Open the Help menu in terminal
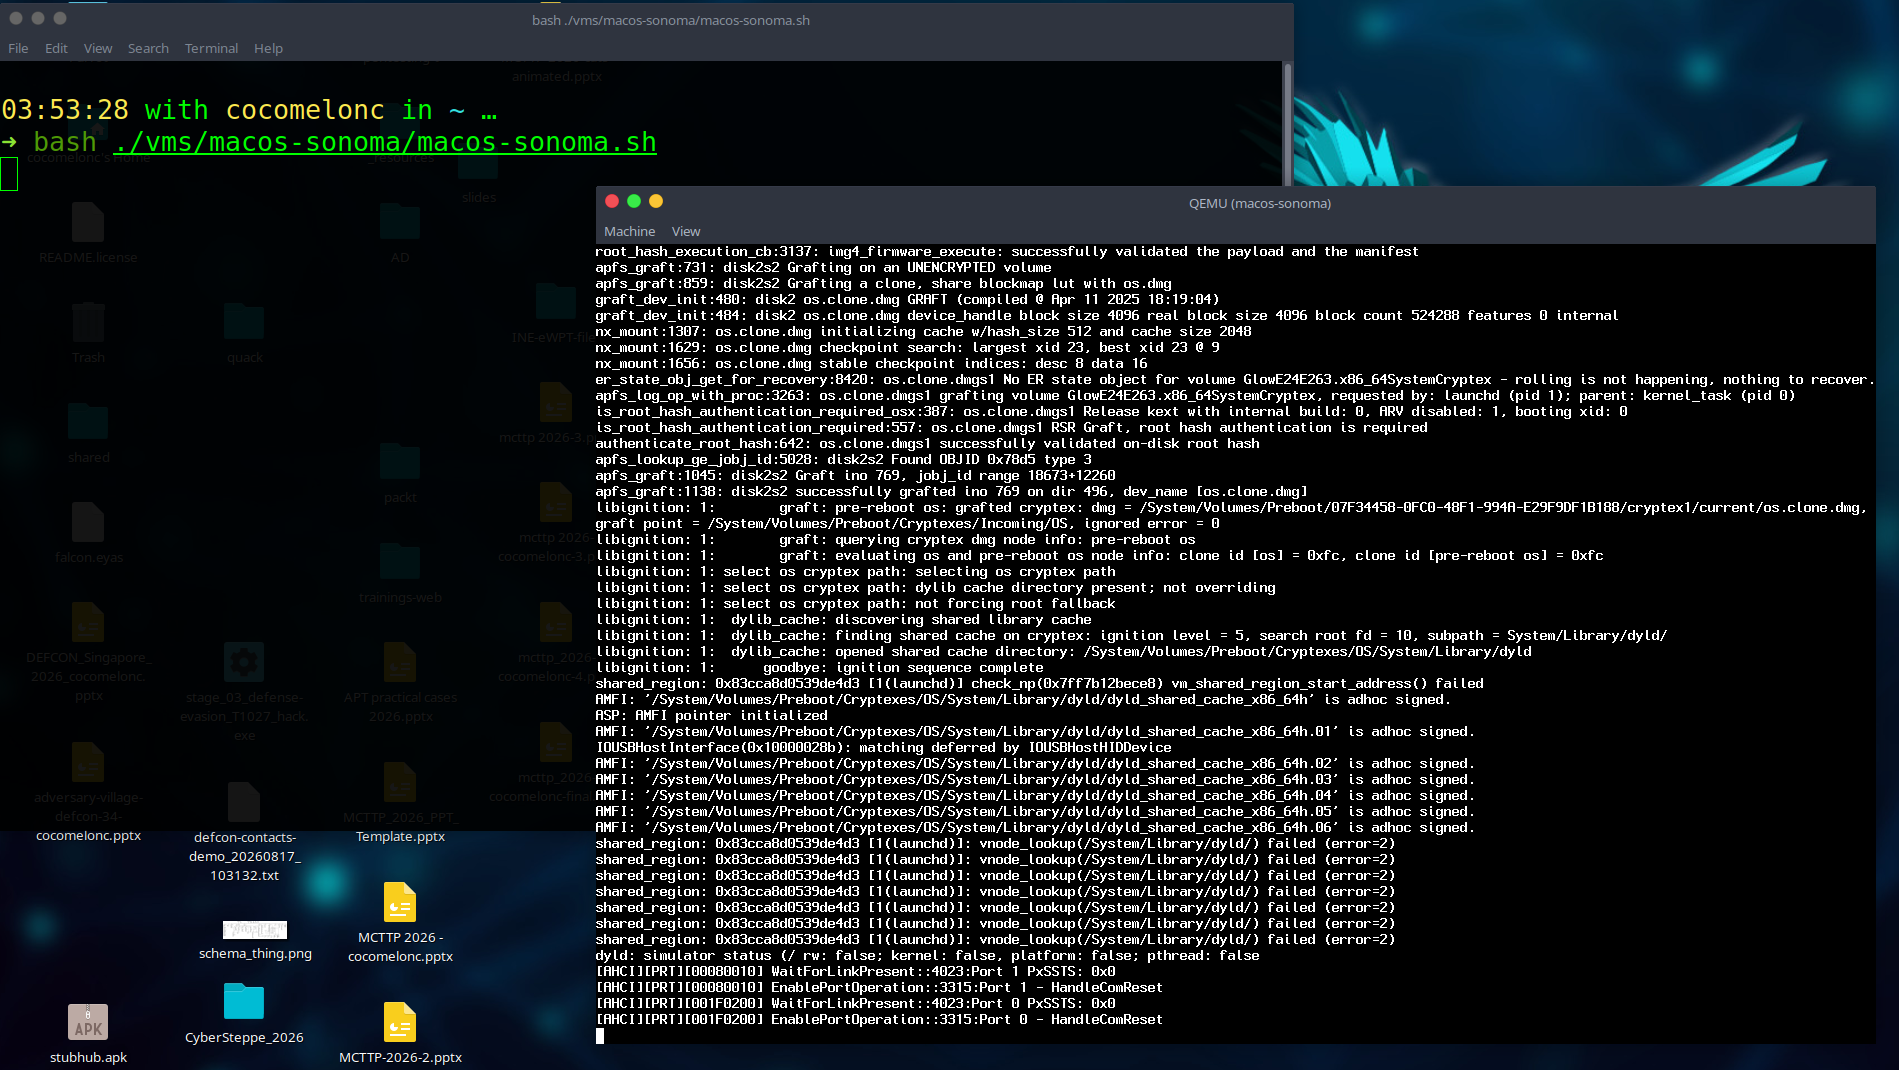 pyautogui.click(x=268, y=48)
